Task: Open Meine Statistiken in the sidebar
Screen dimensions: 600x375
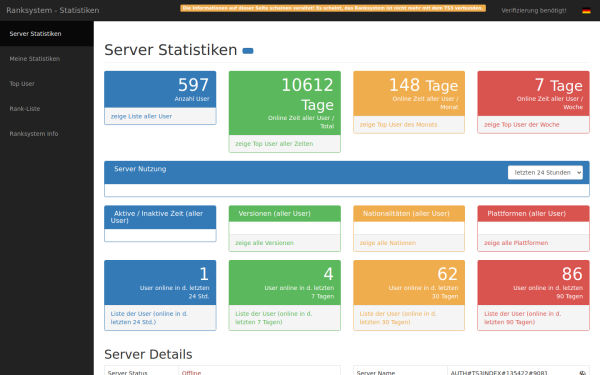Action: [x=47, y=59]
